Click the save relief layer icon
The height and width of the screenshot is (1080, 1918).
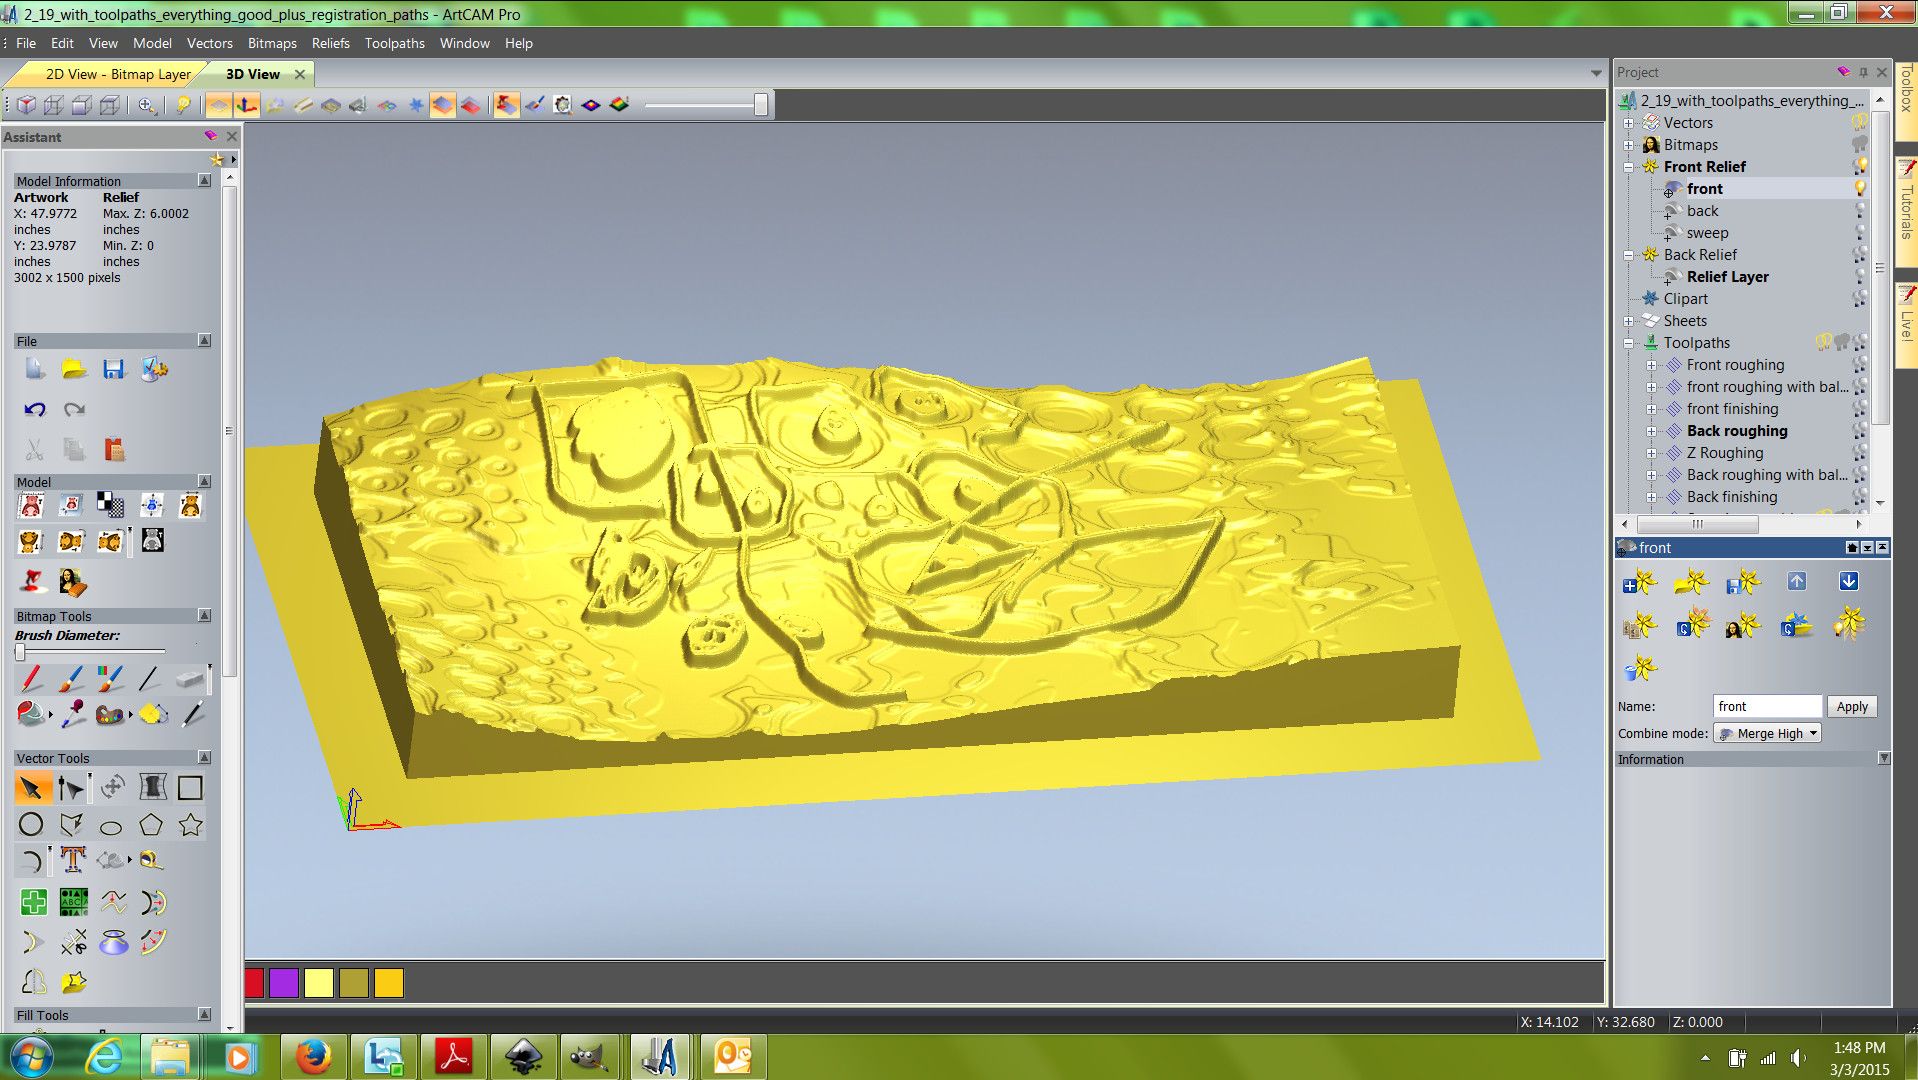[x=1742, y=584]
